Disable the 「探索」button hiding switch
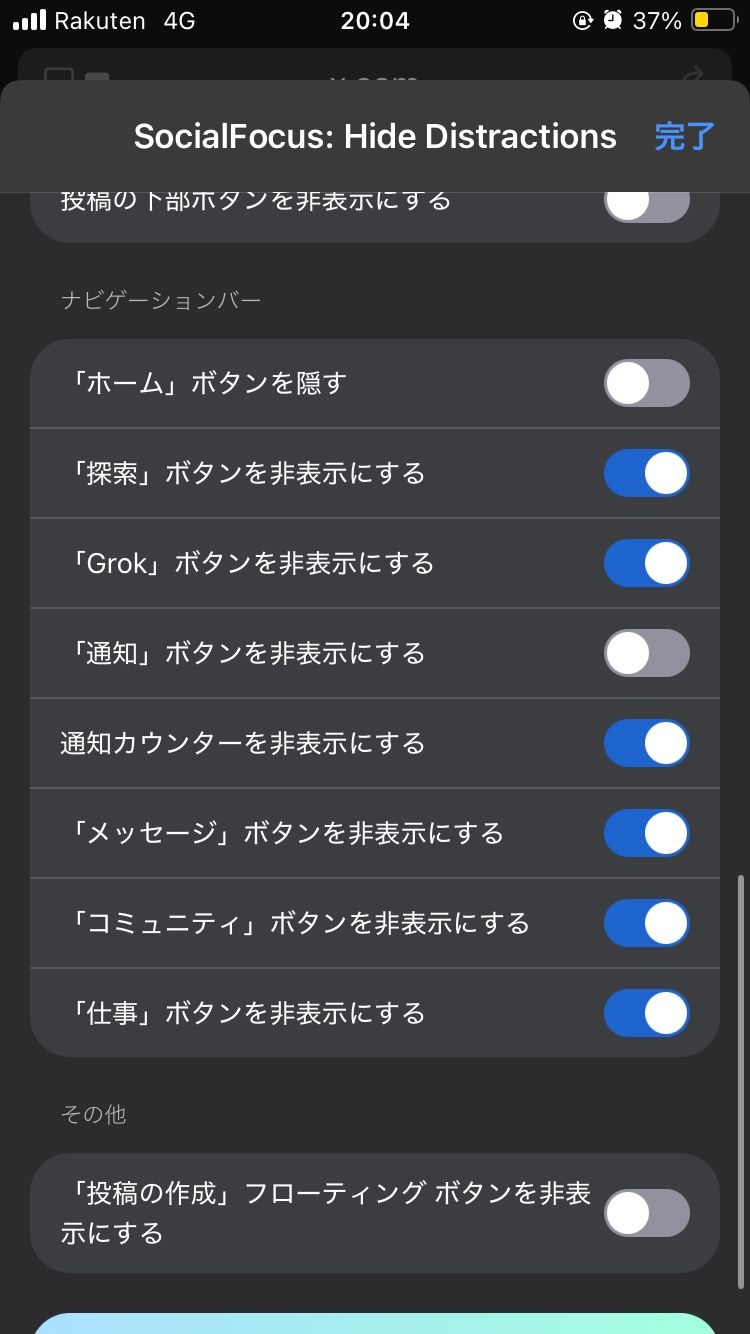The image size is (750, 1334). 646,473
